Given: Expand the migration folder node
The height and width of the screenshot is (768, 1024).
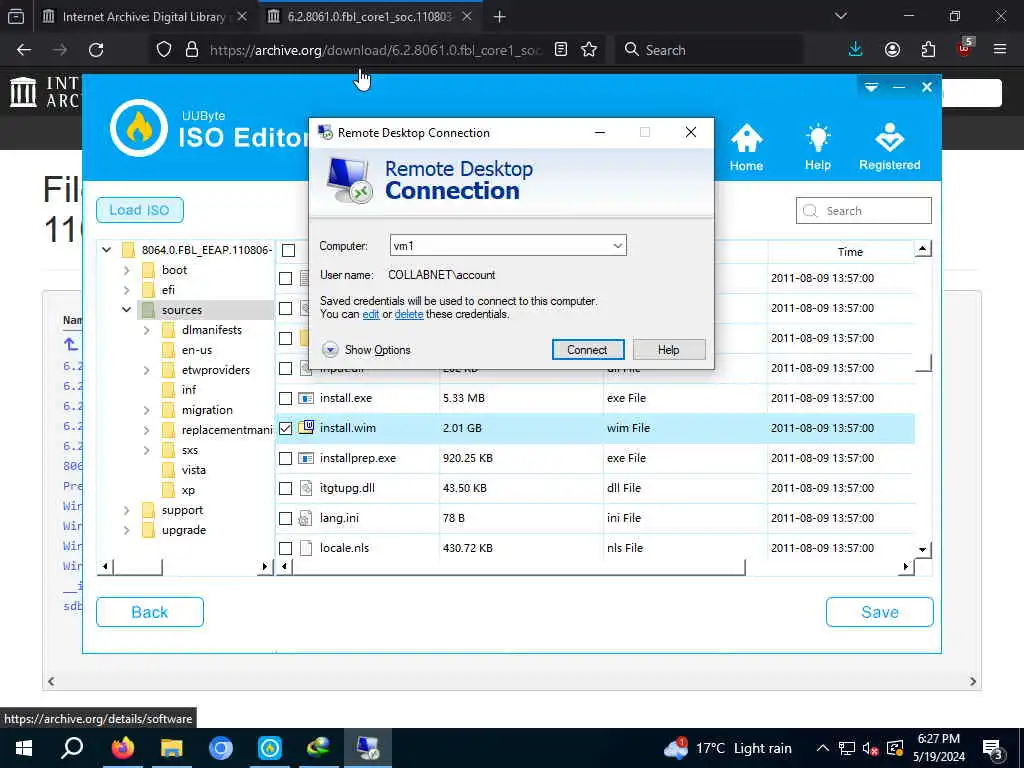Looking at the screenshot, I should pyautogui.click(x=147, y=411).
